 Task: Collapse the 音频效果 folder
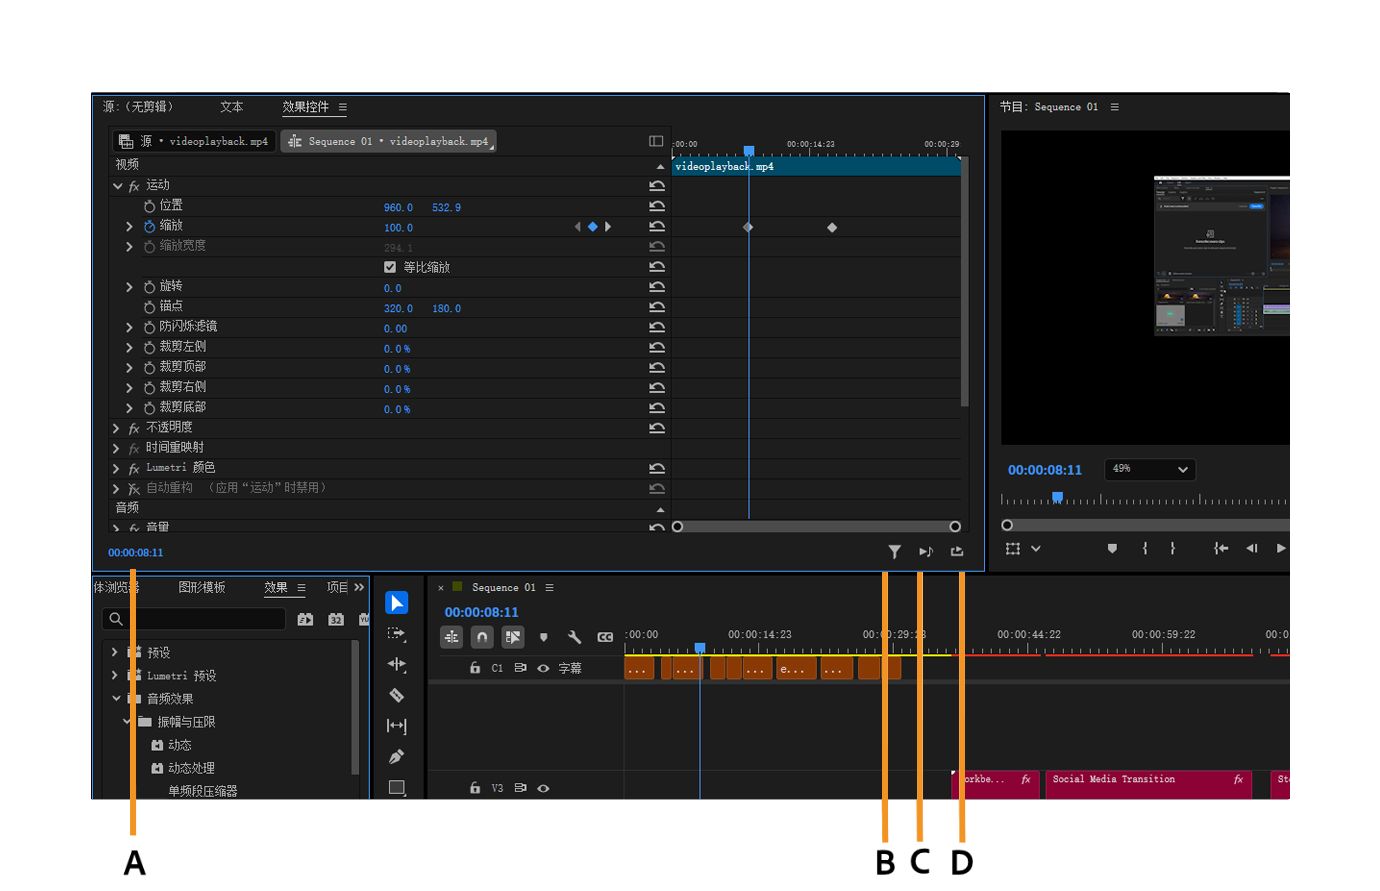coord(116,698)
